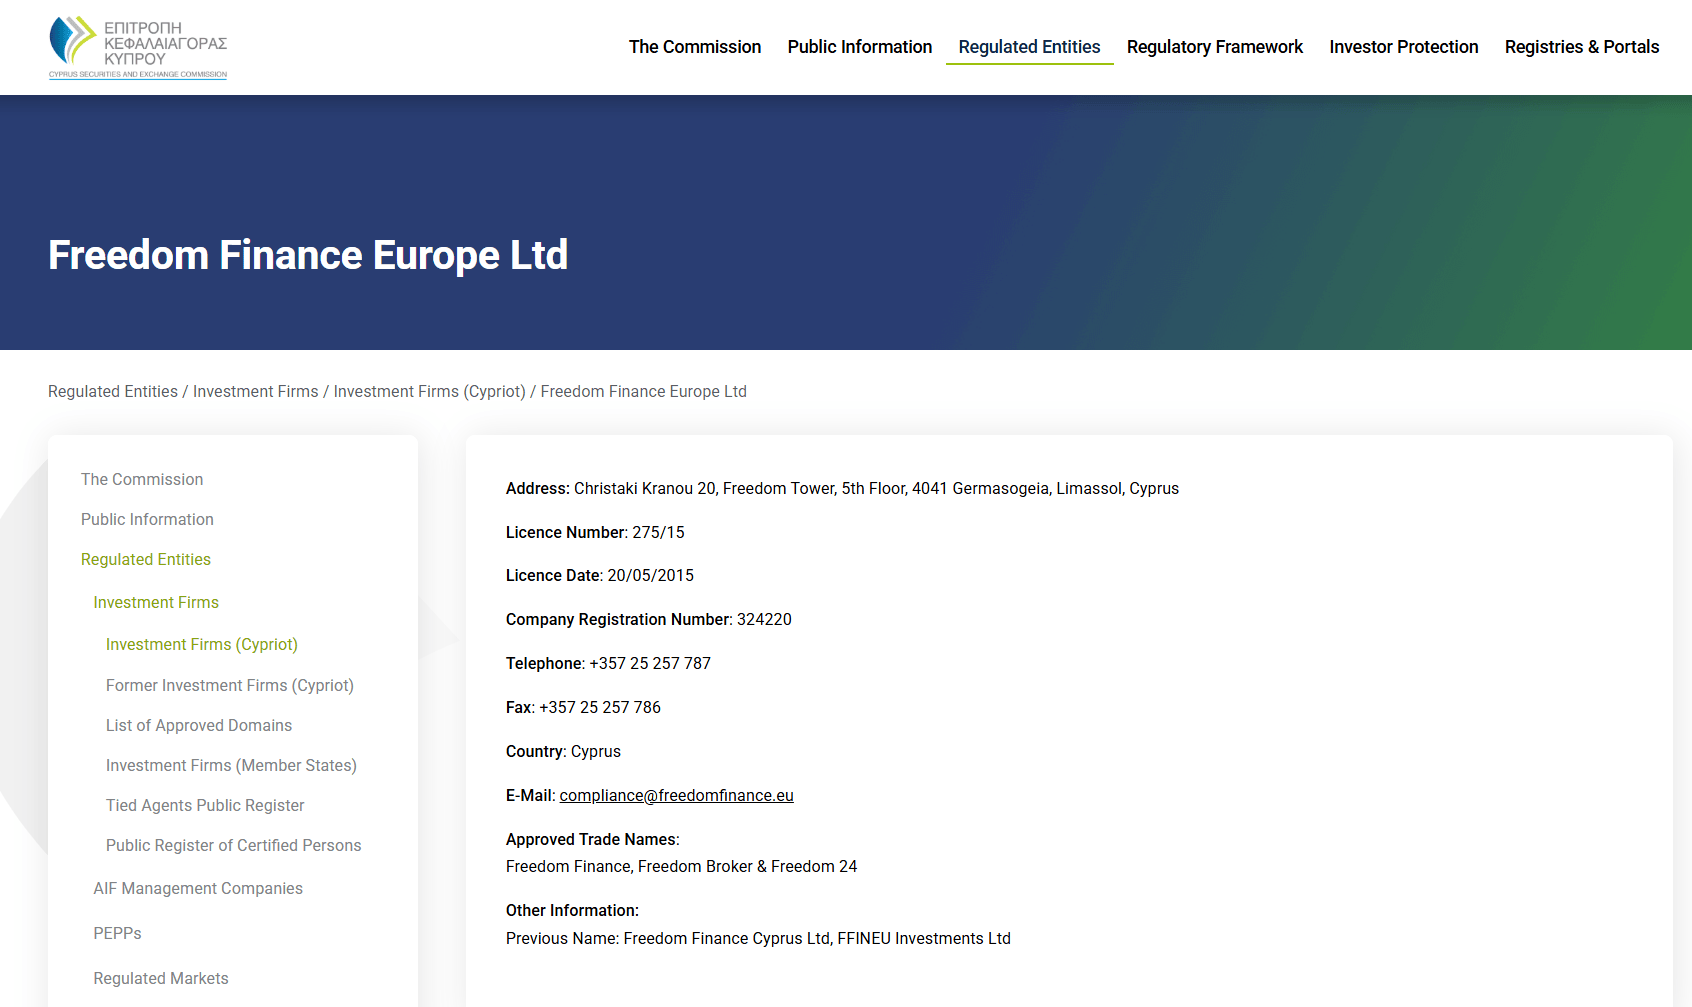The image size is (1692, 1007).
Task: Click the Approved Trade Names label
Action: click(593, 840)
